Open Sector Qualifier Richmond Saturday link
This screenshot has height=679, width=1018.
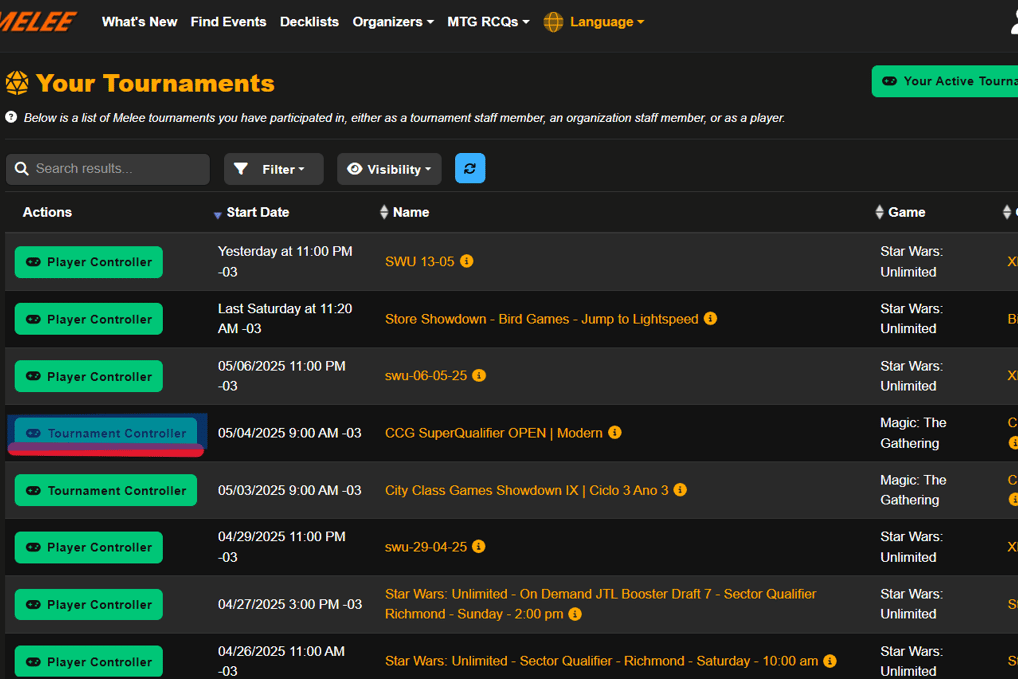tap(601, 661)
